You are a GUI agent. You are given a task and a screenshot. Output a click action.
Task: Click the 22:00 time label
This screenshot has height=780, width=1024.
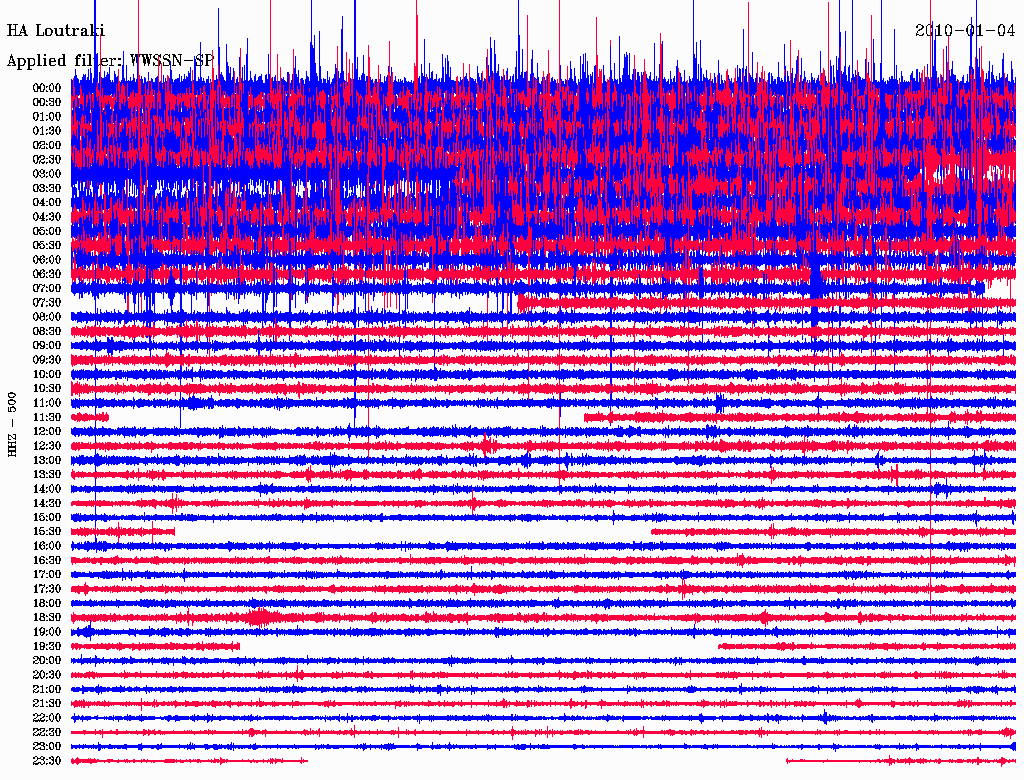point(47,718)
